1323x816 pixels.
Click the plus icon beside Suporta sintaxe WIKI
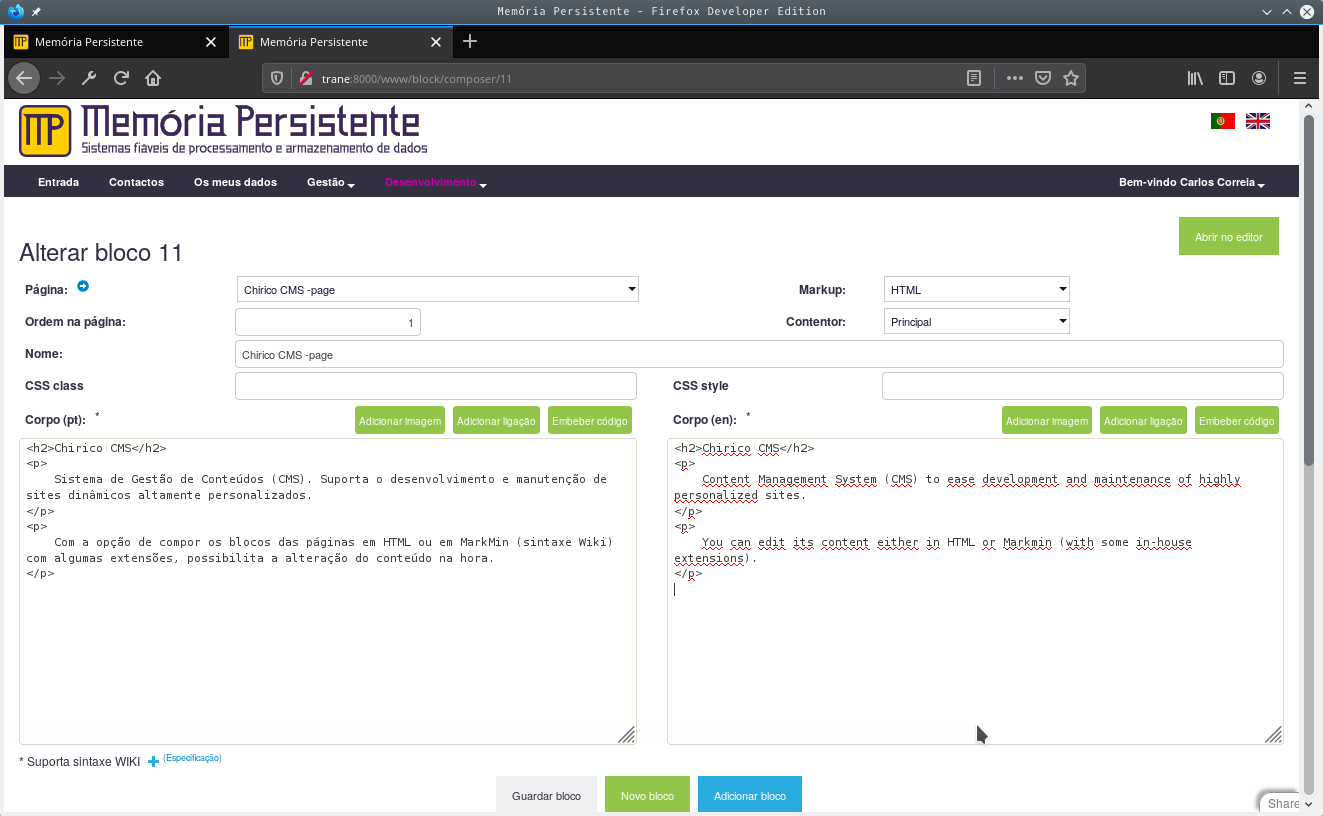point(153,762)
